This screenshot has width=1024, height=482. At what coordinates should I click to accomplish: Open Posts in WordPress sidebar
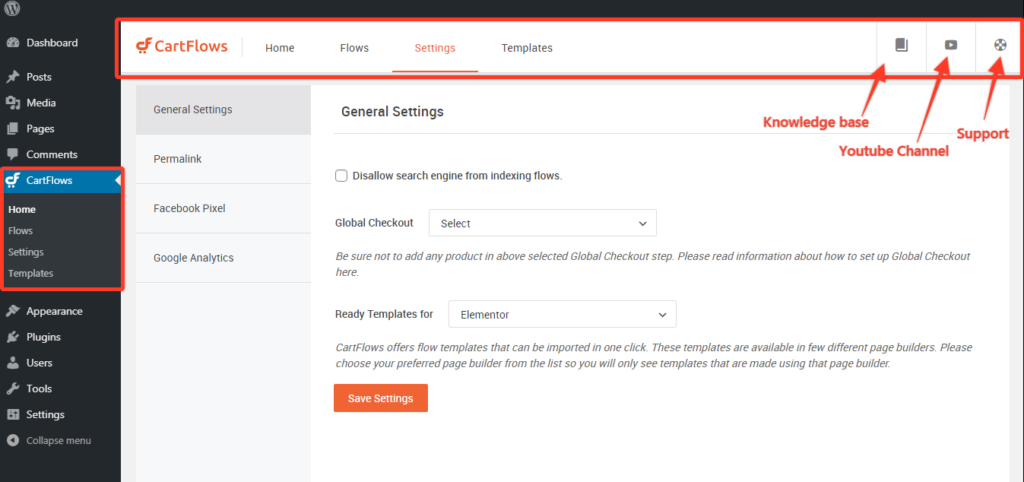39,77
